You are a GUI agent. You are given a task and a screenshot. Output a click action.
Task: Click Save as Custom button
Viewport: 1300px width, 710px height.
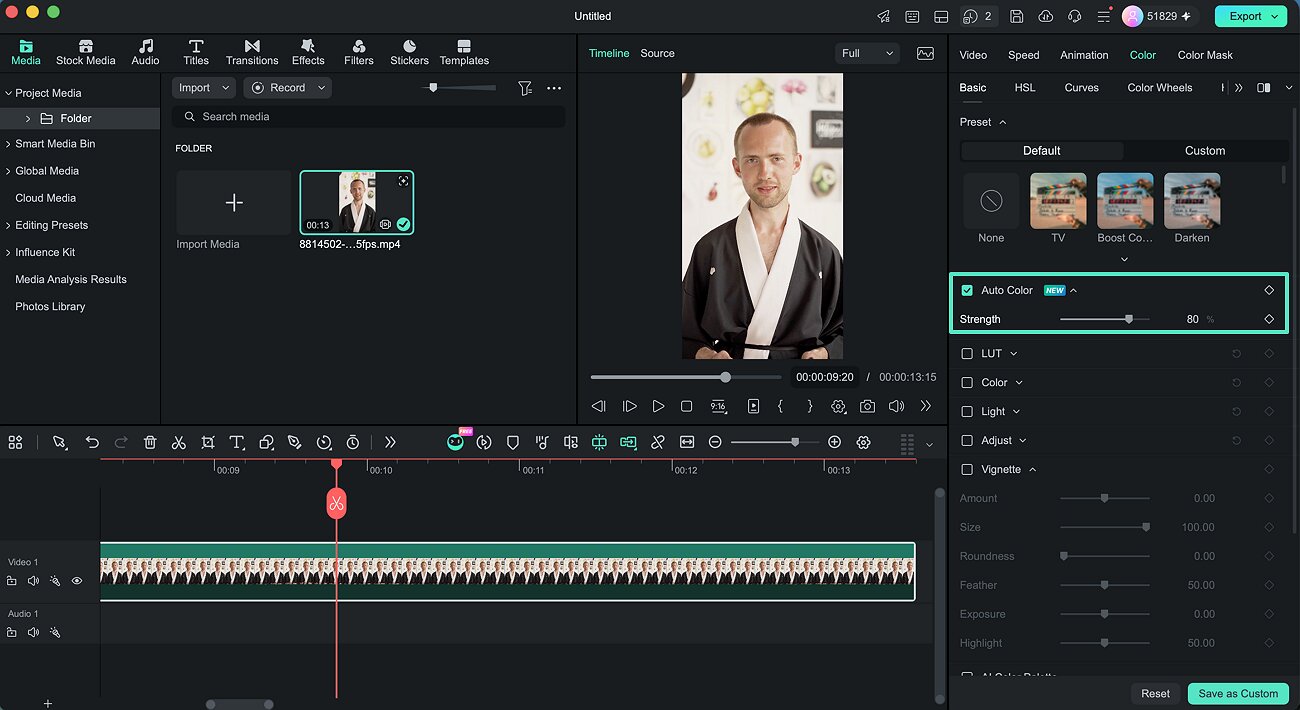tap(1238, 693)
